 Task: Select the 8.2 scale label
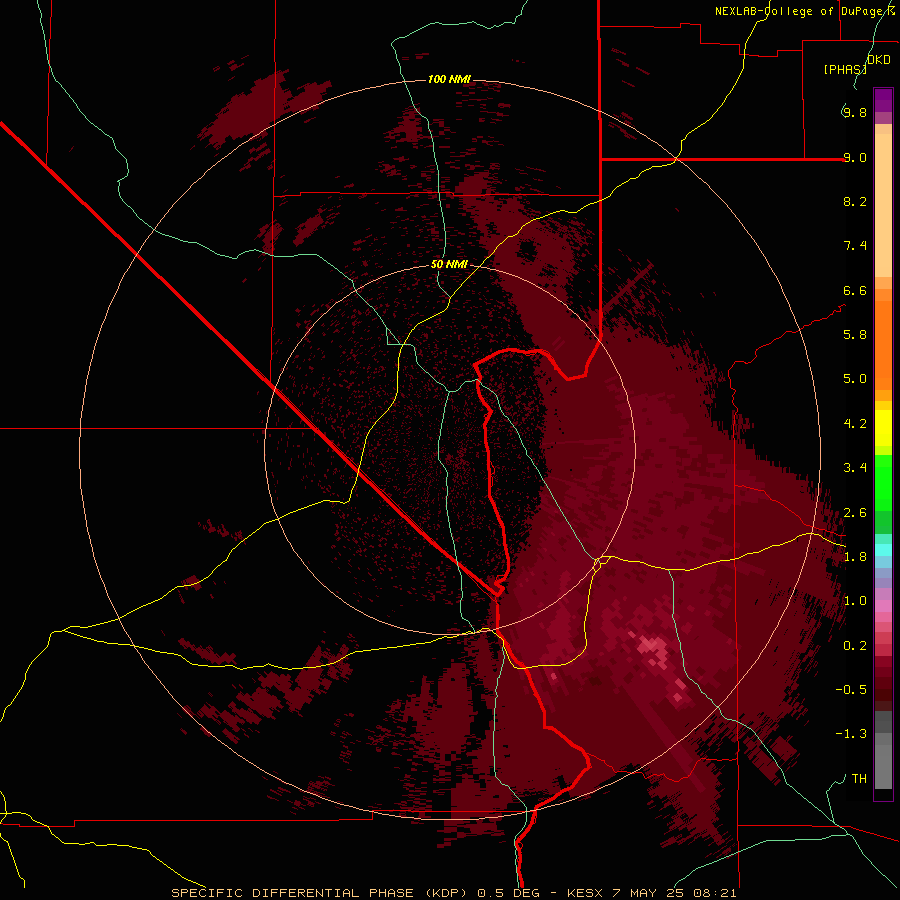pyautogui.click(x=855, y=201)
